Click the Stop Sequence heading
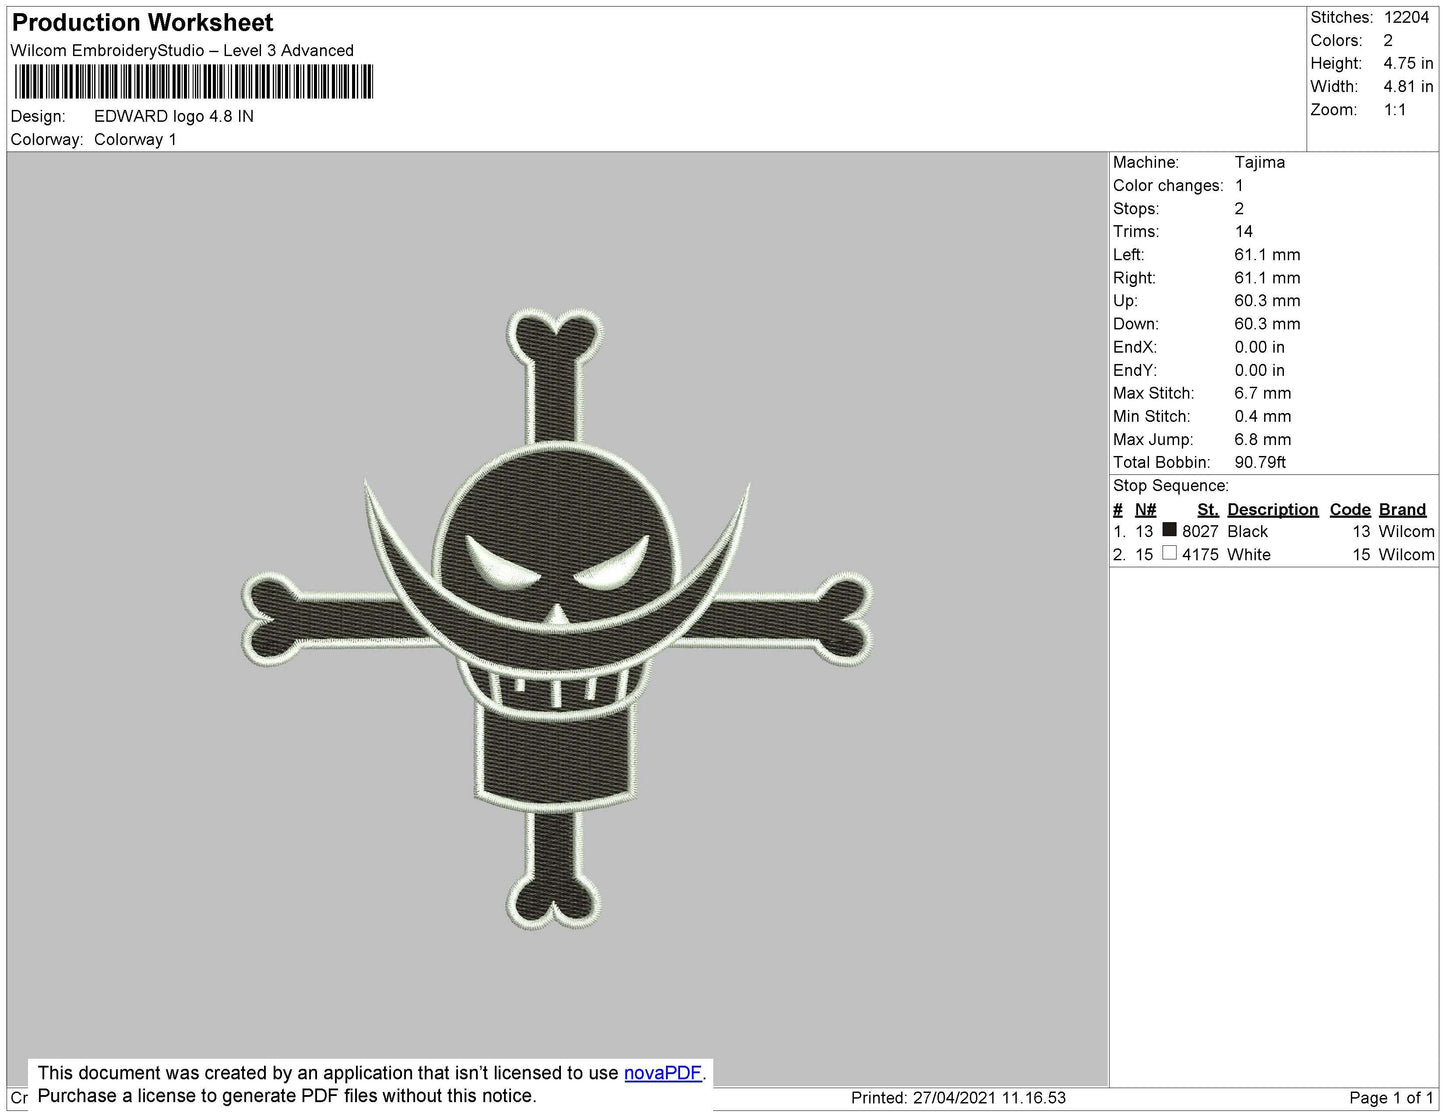This screenshot has width=1445, height=1117. point(1170,485)
